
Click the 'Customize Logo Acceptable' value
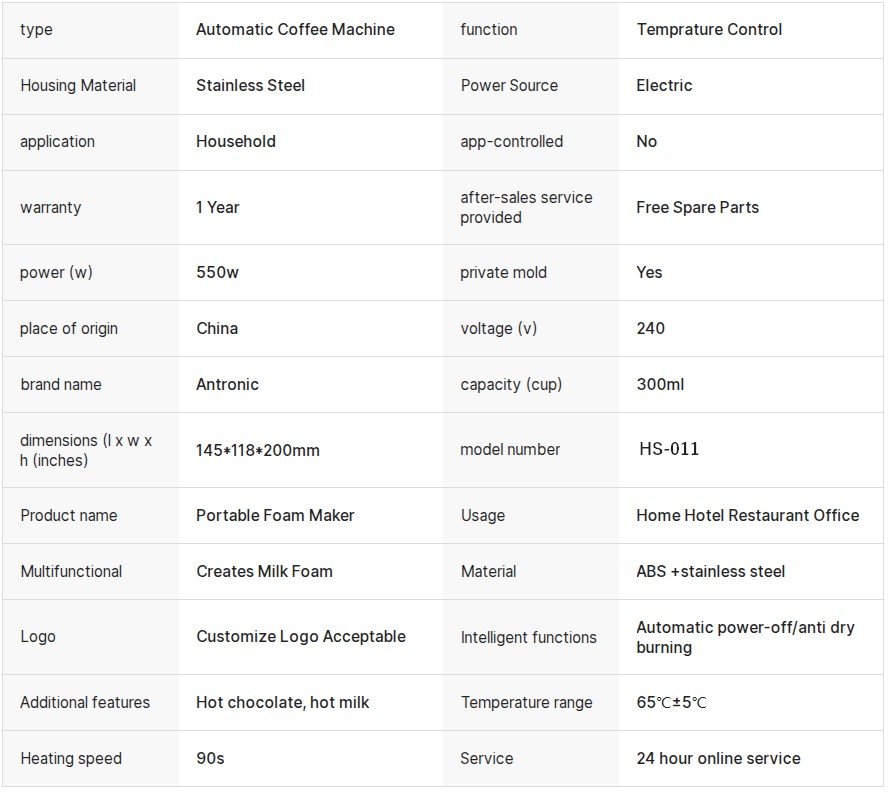point(301,637)
